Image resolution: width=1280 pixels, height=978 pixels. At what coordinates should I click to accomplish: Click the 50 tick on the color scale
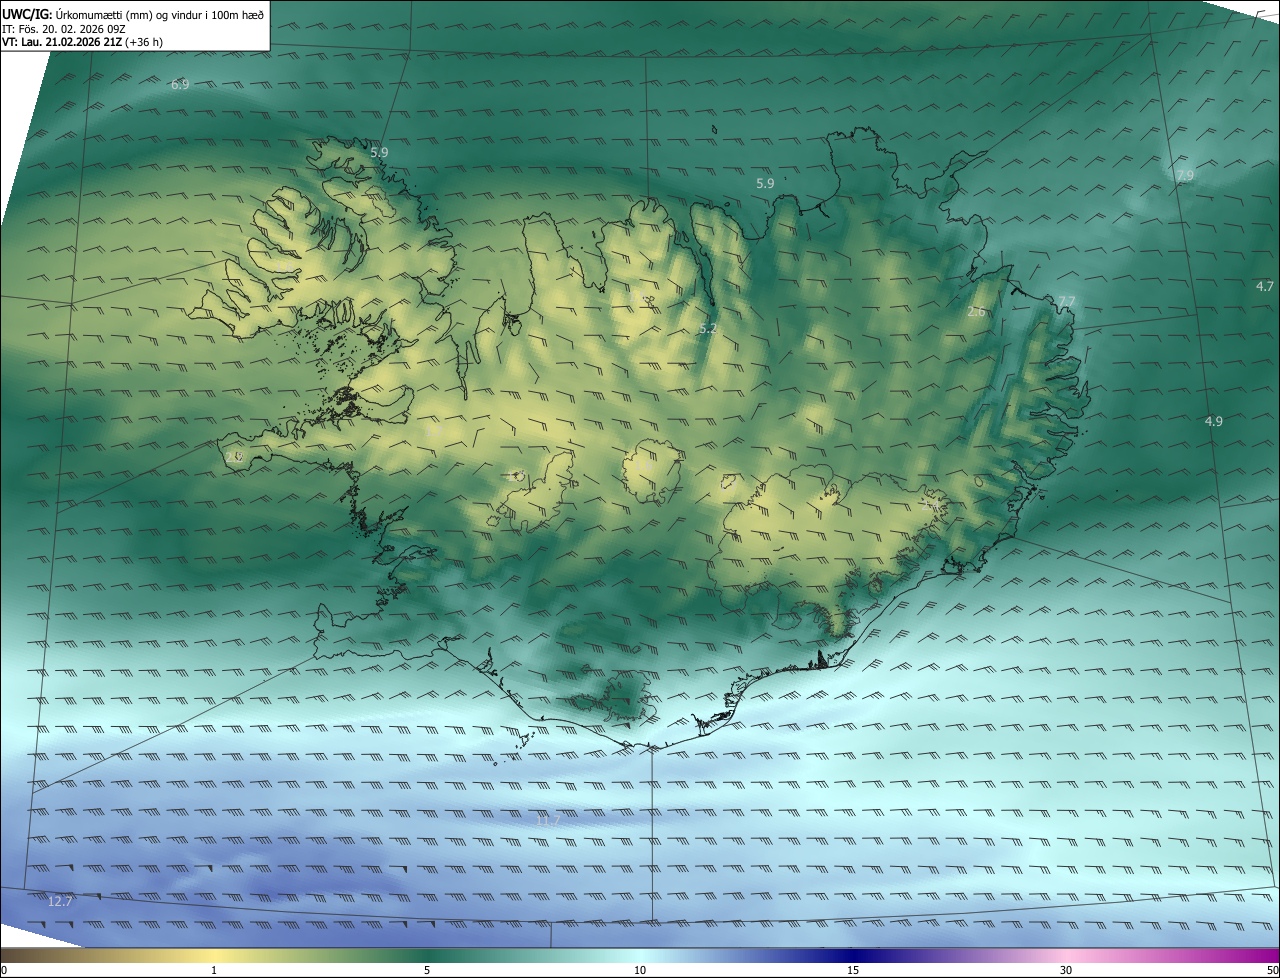point(1272,970)
